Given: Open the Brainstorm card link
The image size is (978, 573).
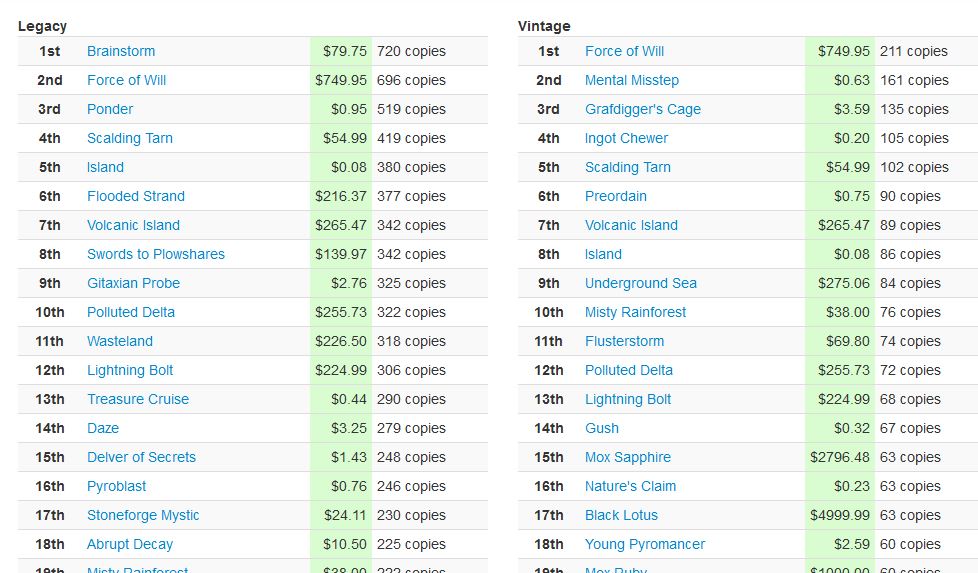Looking at the screenshot, I should [x=121, y=51].
